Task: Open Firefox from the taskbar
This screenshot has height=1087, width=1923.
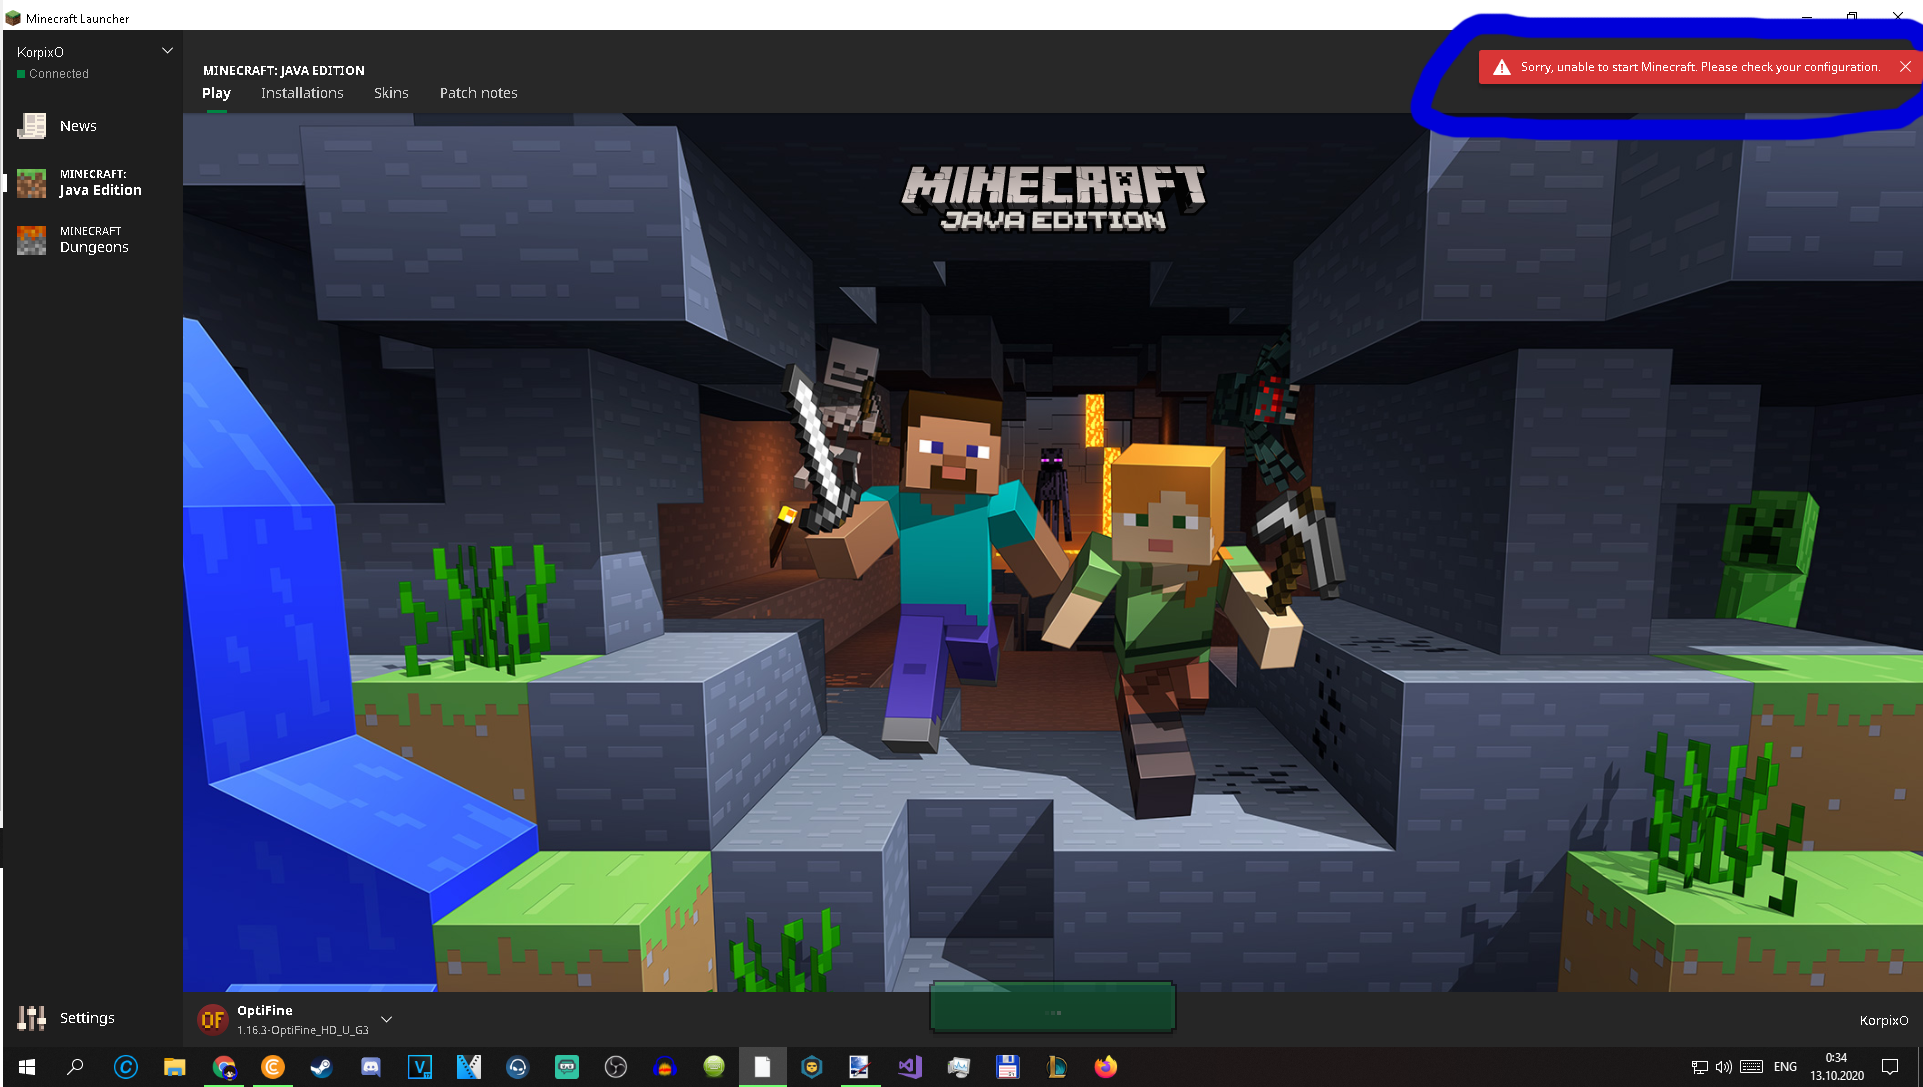Action: [x=1105, y=1067]
